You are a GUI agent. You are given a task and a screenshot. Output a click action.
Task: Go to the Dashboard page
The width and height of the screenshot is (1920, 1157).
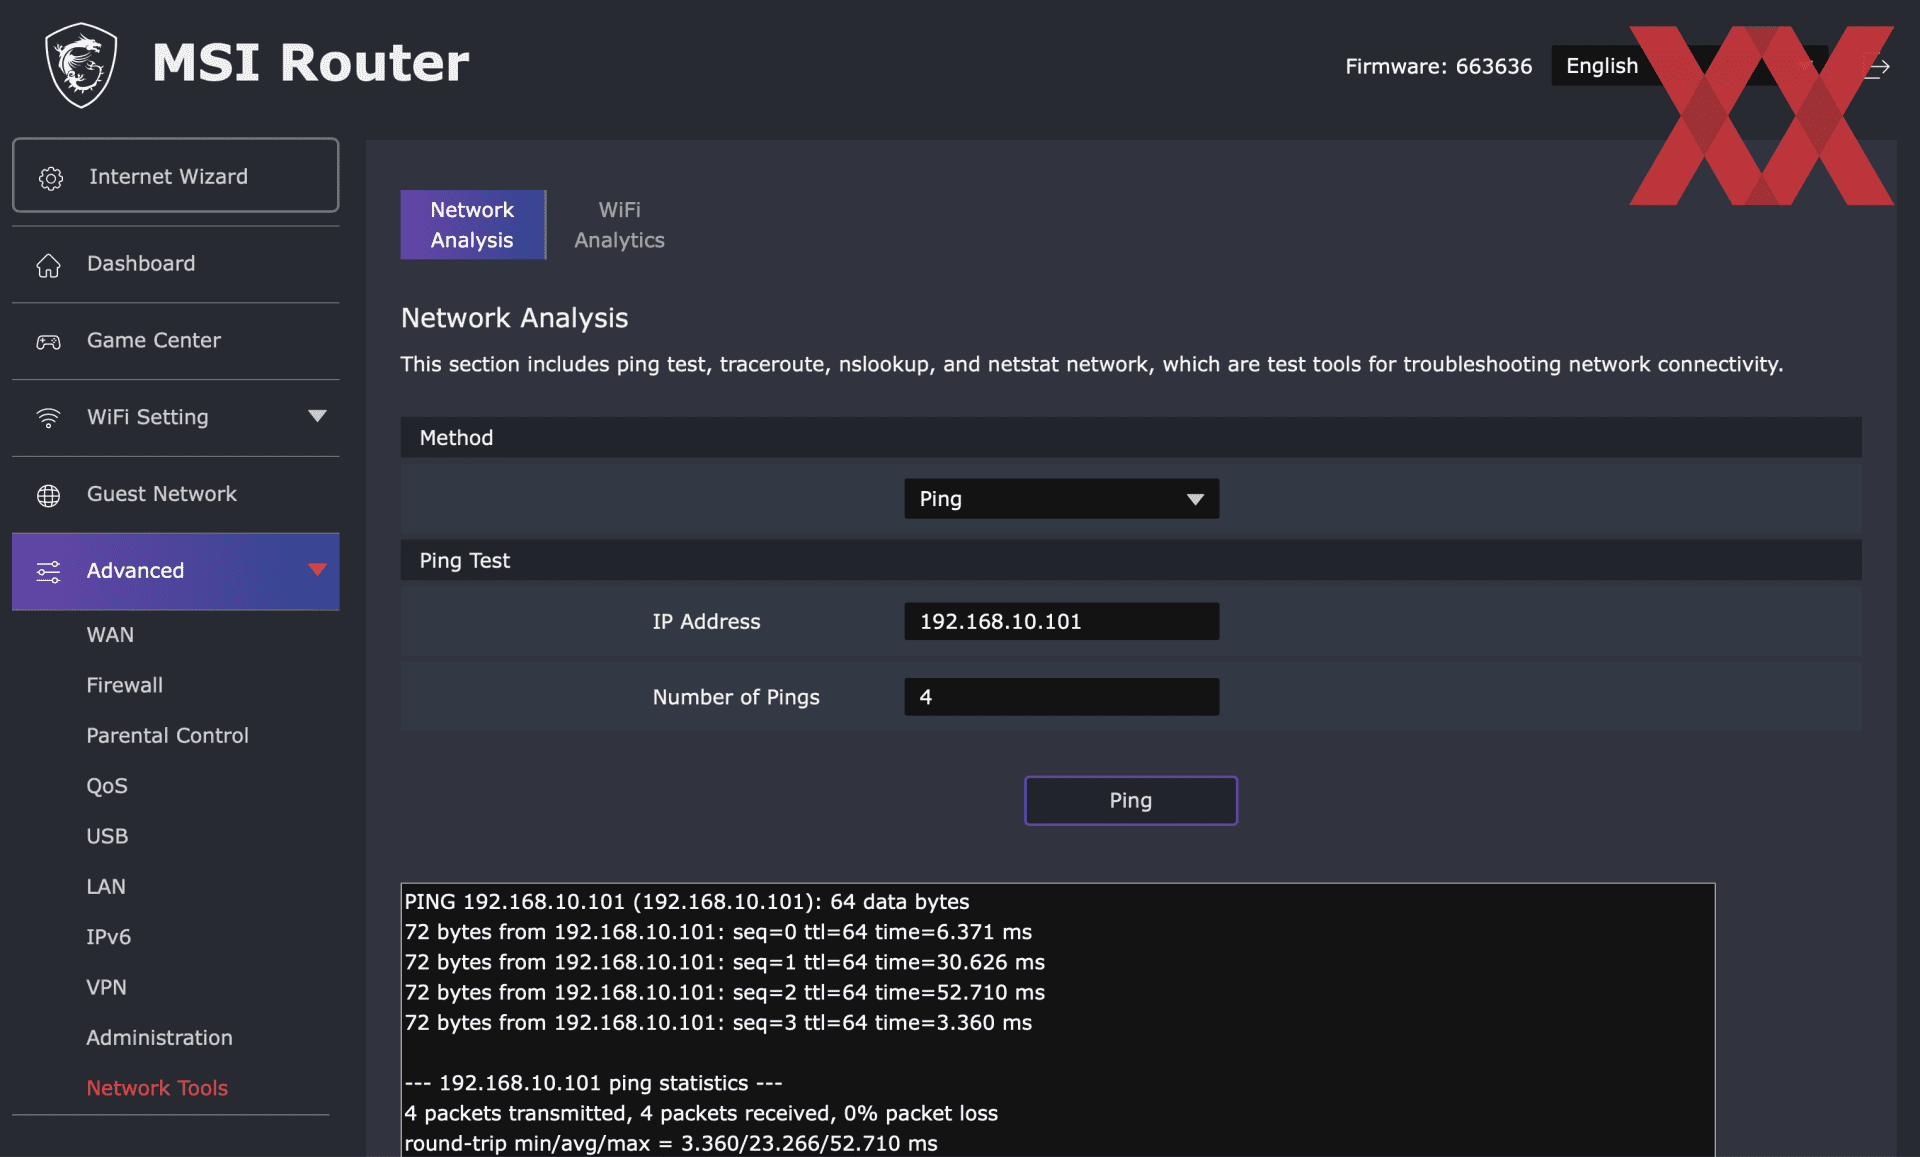175,264
